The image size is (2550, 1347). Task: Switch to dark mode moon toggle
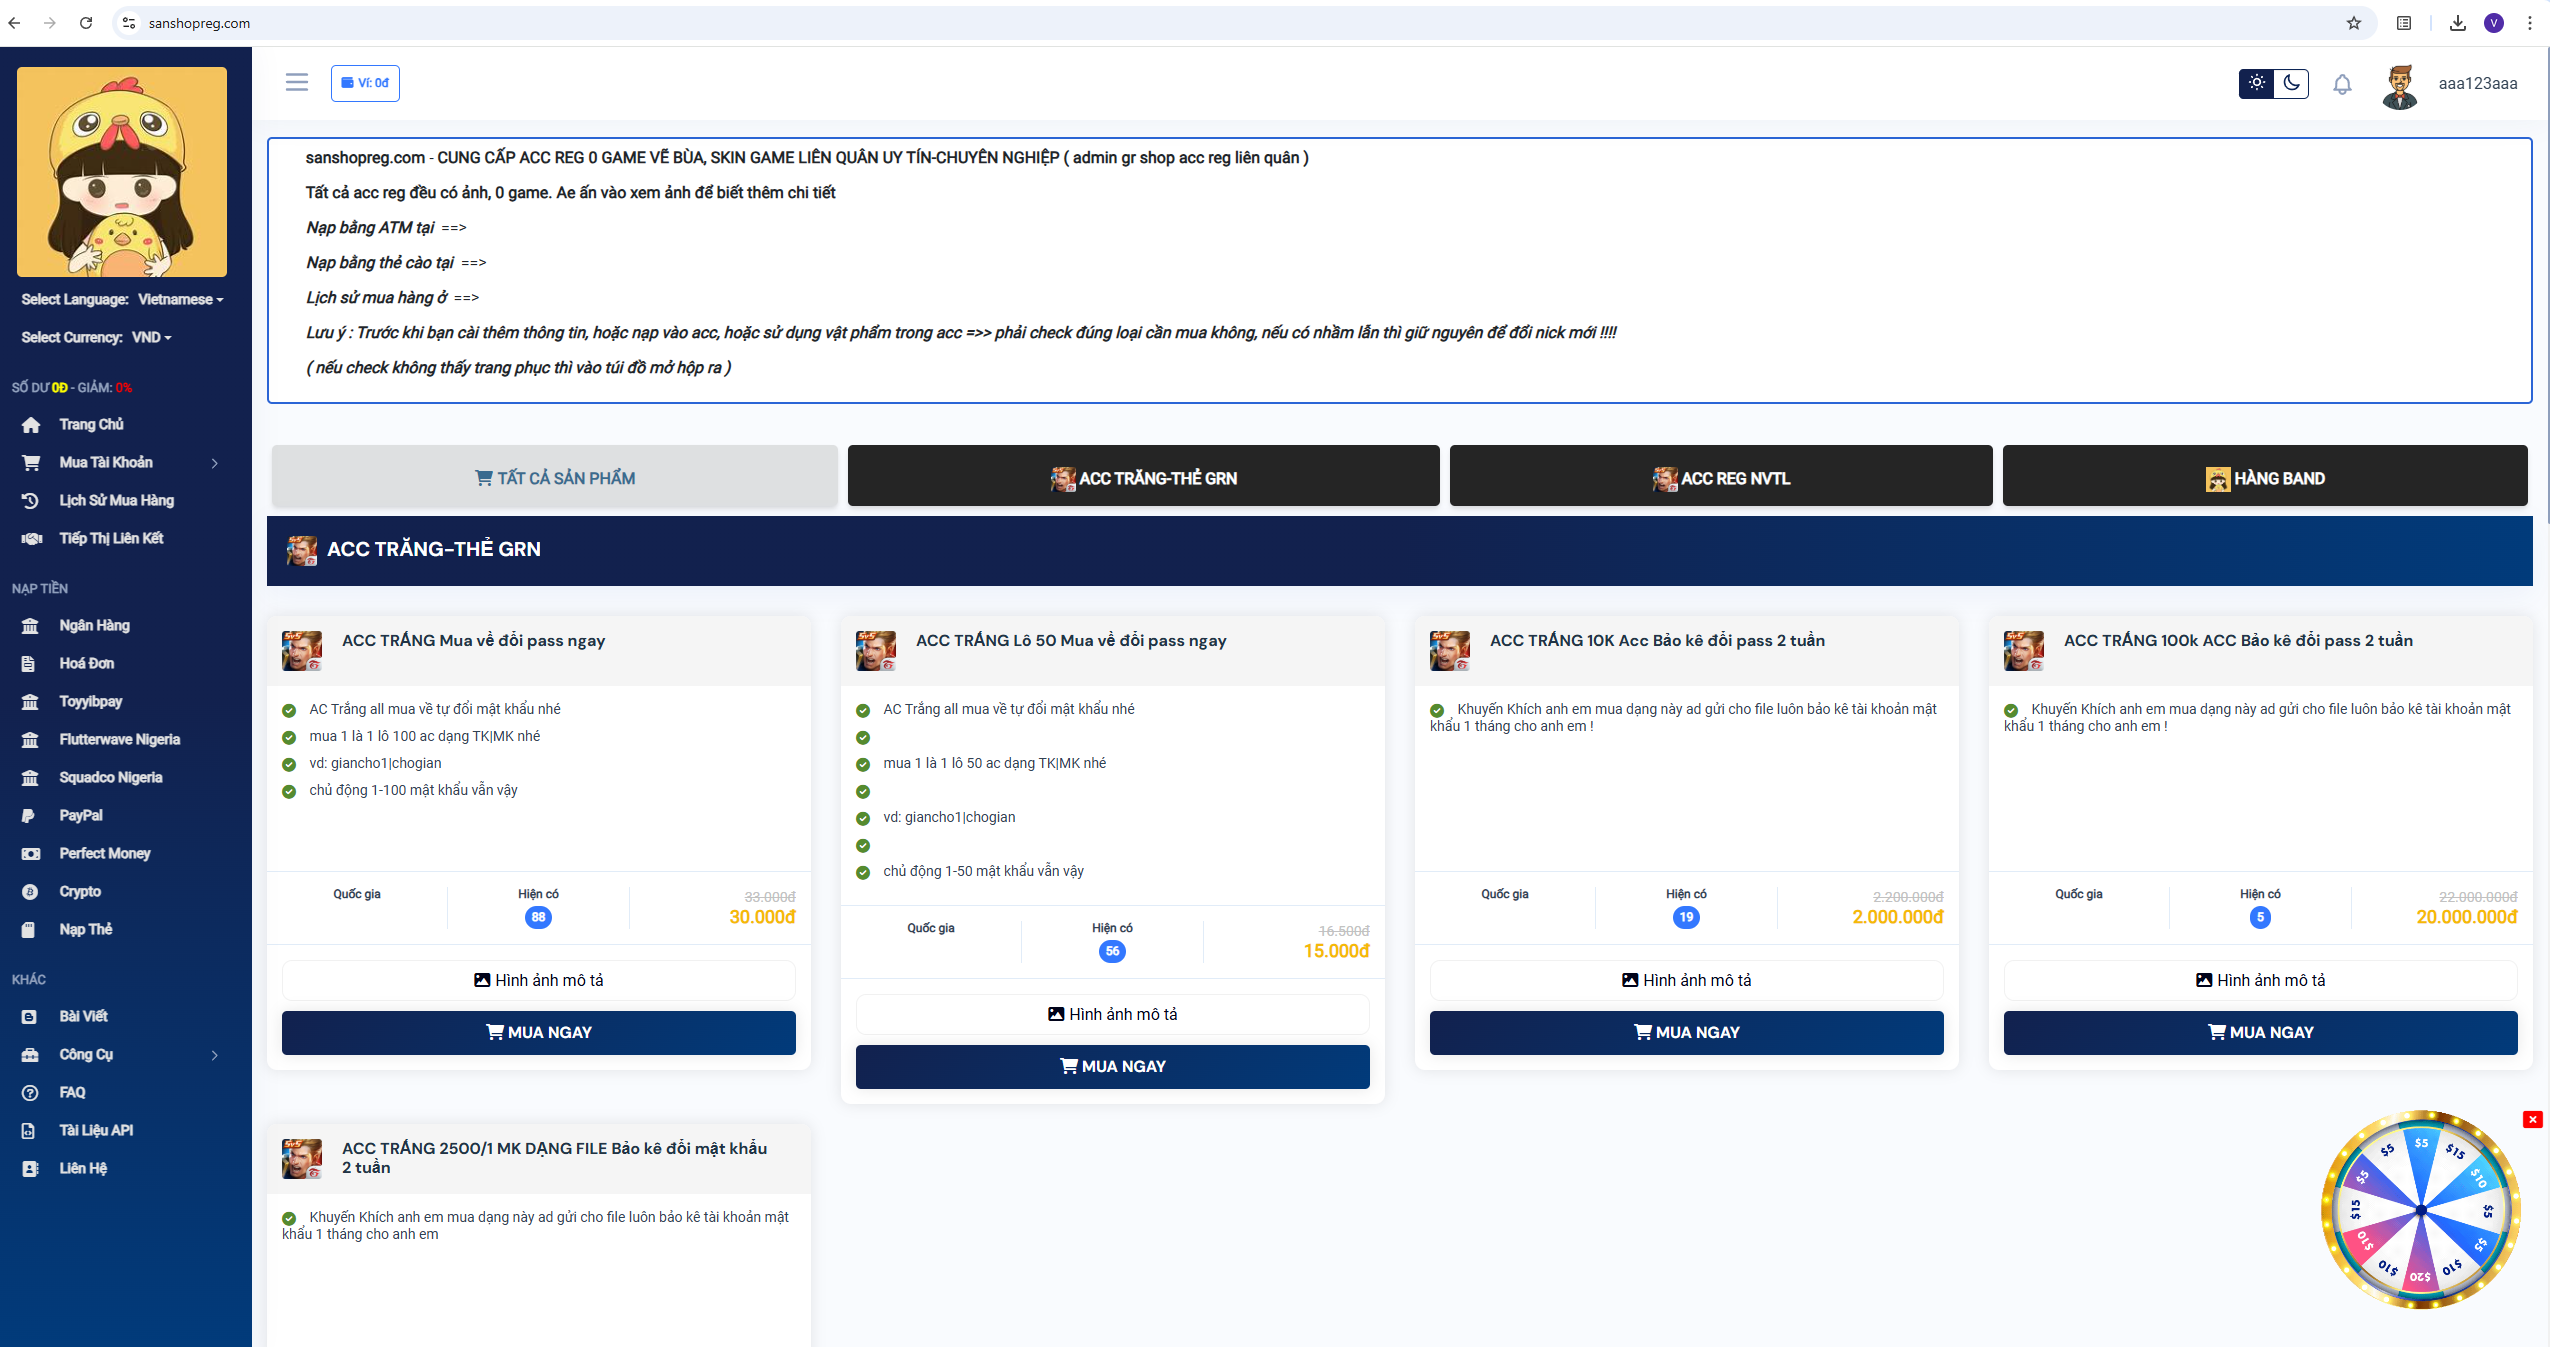coord(2291,83)
